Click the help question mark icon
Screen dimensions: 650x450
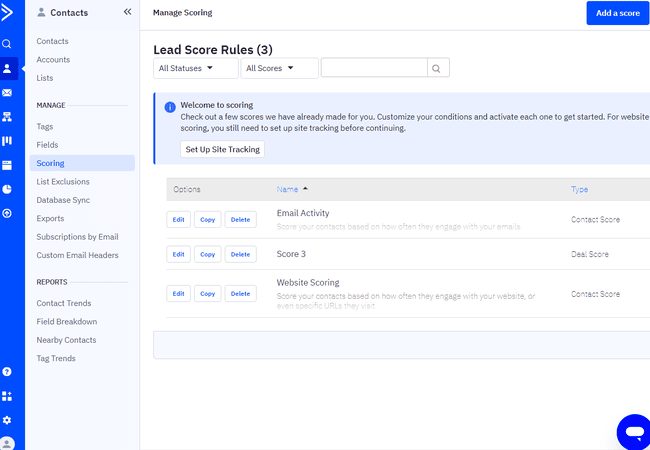click(7, 372)
